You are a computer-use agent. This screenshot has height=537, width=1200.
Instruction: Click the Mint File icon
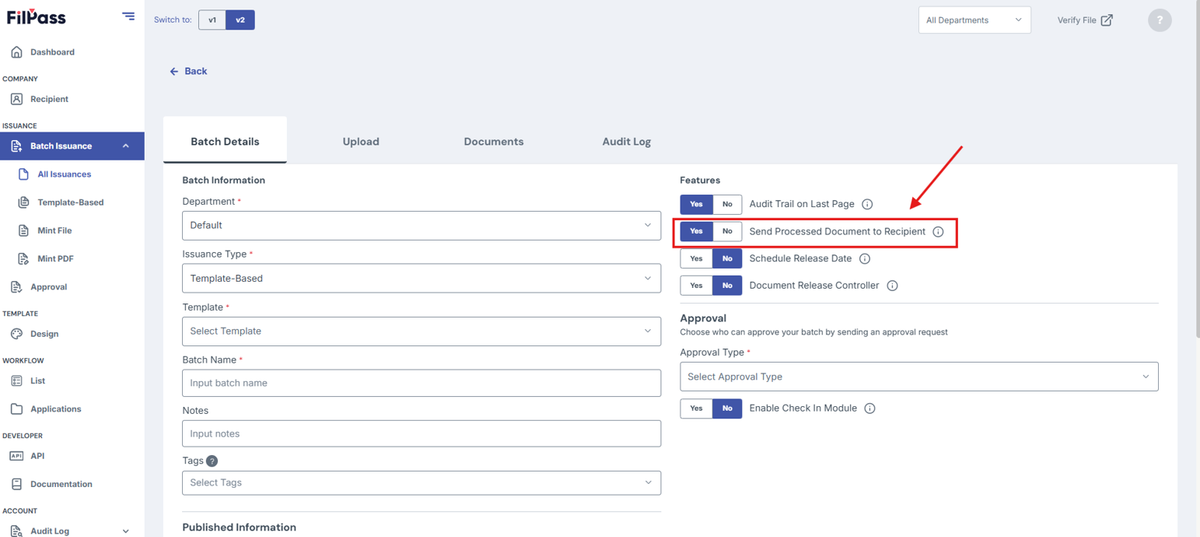click(x=24, y=230)
